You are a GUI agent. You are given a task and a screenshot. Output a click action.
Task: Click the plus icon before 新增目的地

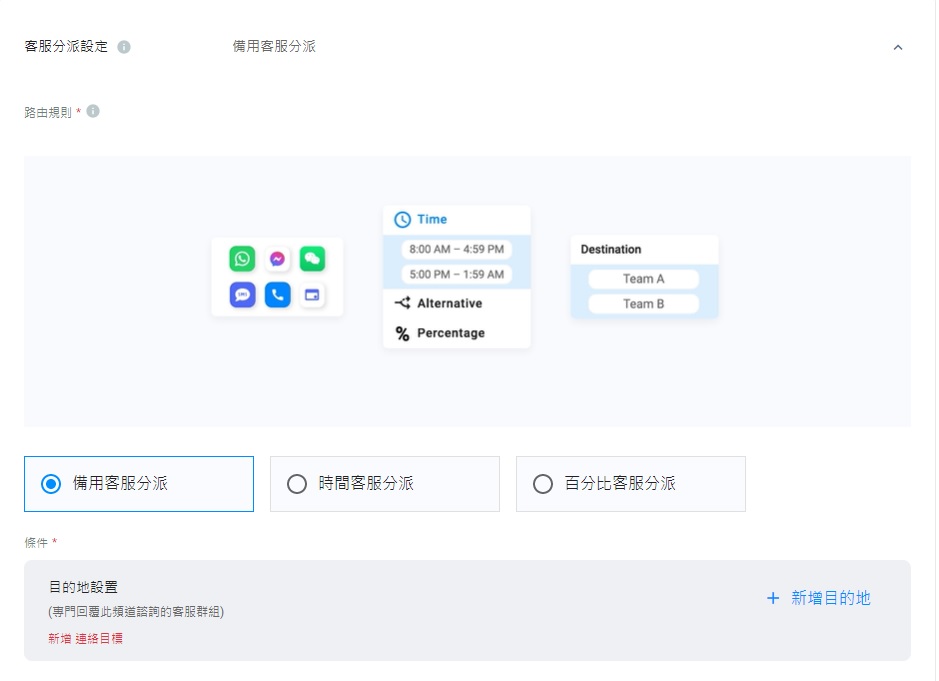pyautogui.click(x=773, y=598)
